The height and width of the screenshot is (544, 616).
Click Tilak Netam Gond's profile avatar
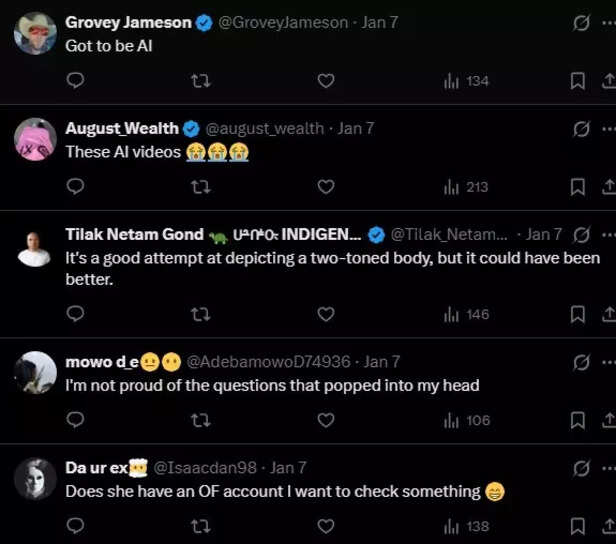35,250
